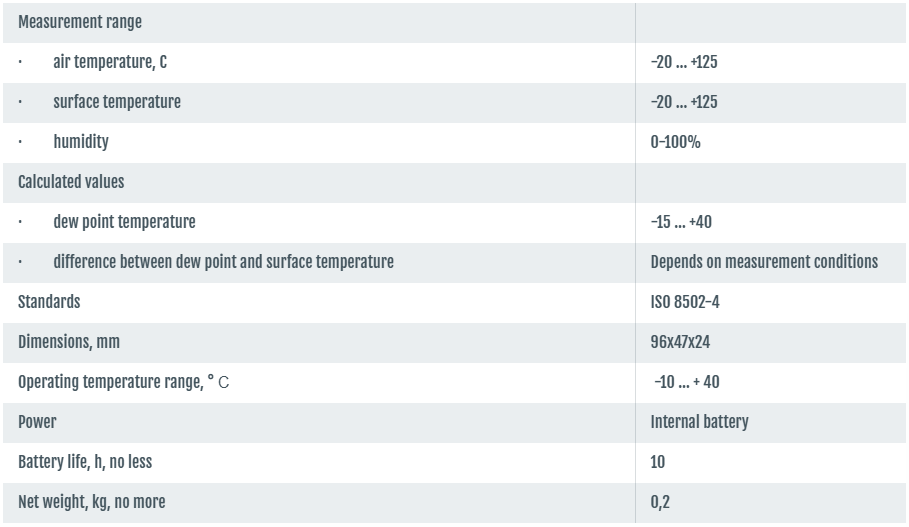Click the "96x47x24" dimensions value

(680, 342)
